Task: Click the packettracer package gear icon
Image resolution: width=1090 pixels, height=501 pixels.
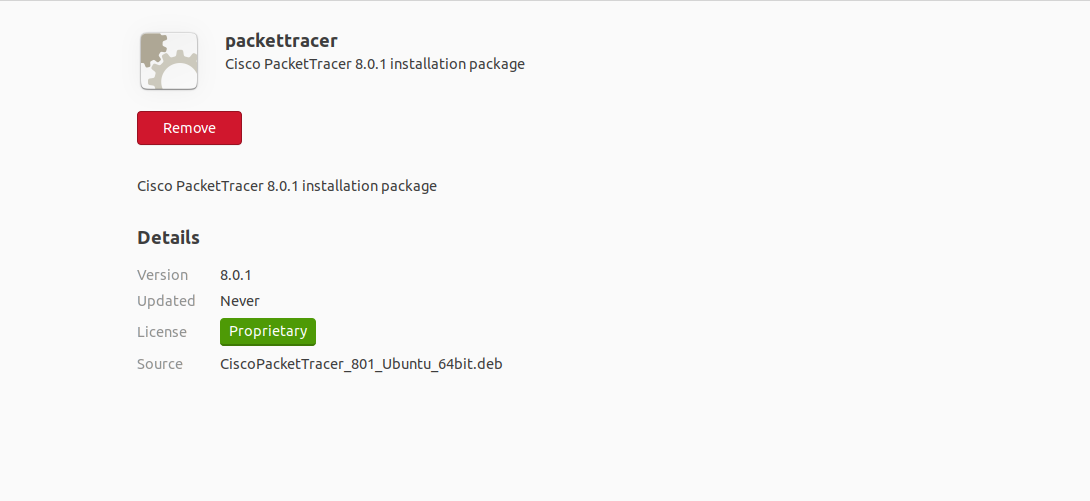Action: point(168,61)
